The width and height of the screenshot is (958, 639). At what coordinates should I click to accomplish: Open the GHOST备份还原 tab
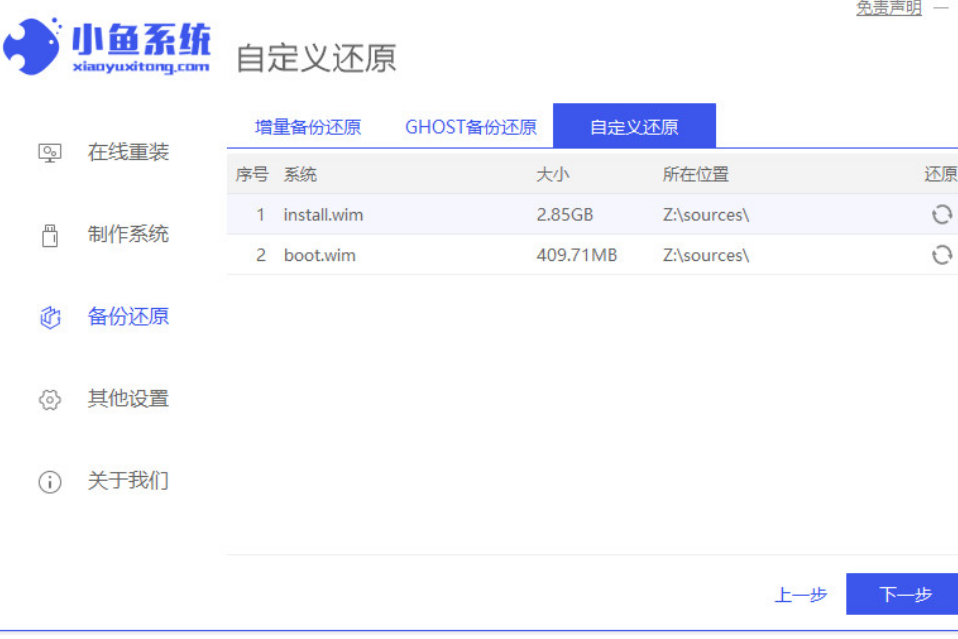point(470,127)
